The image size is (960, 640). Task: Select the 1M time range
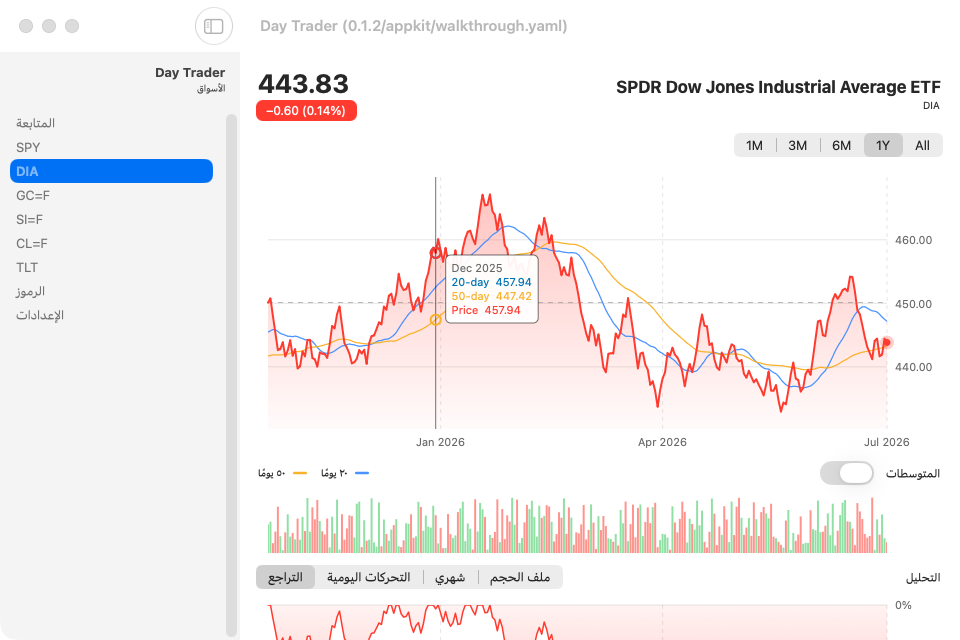pos(754,146)
